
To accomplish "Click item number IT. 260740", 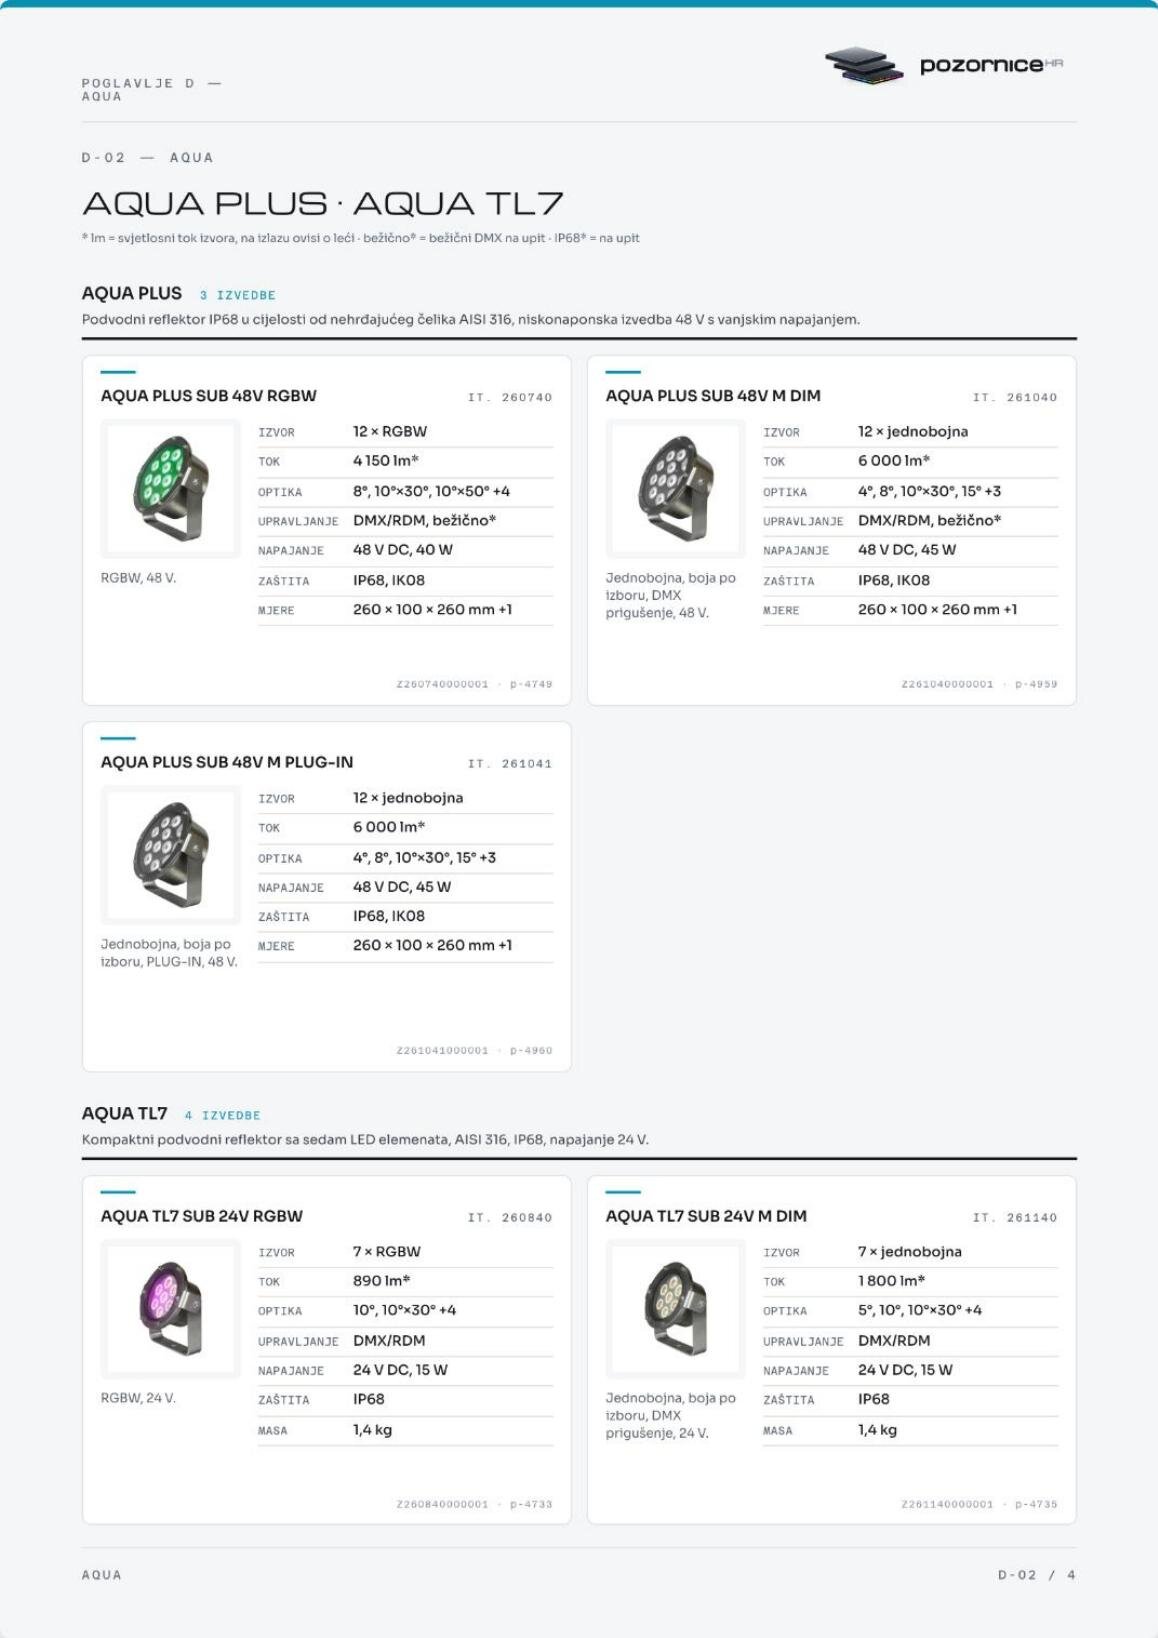I will coord(510,398).
